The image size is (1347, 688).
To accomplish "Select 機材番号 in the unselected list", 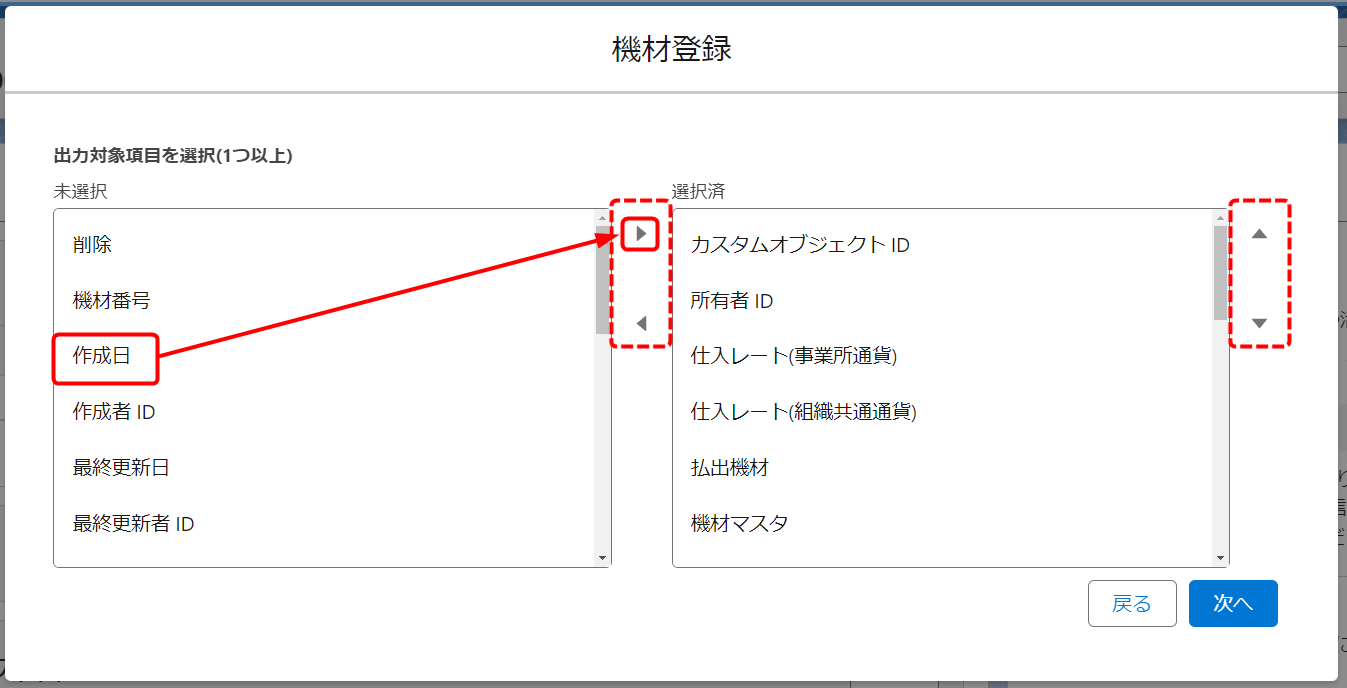I will click(111, 300).
